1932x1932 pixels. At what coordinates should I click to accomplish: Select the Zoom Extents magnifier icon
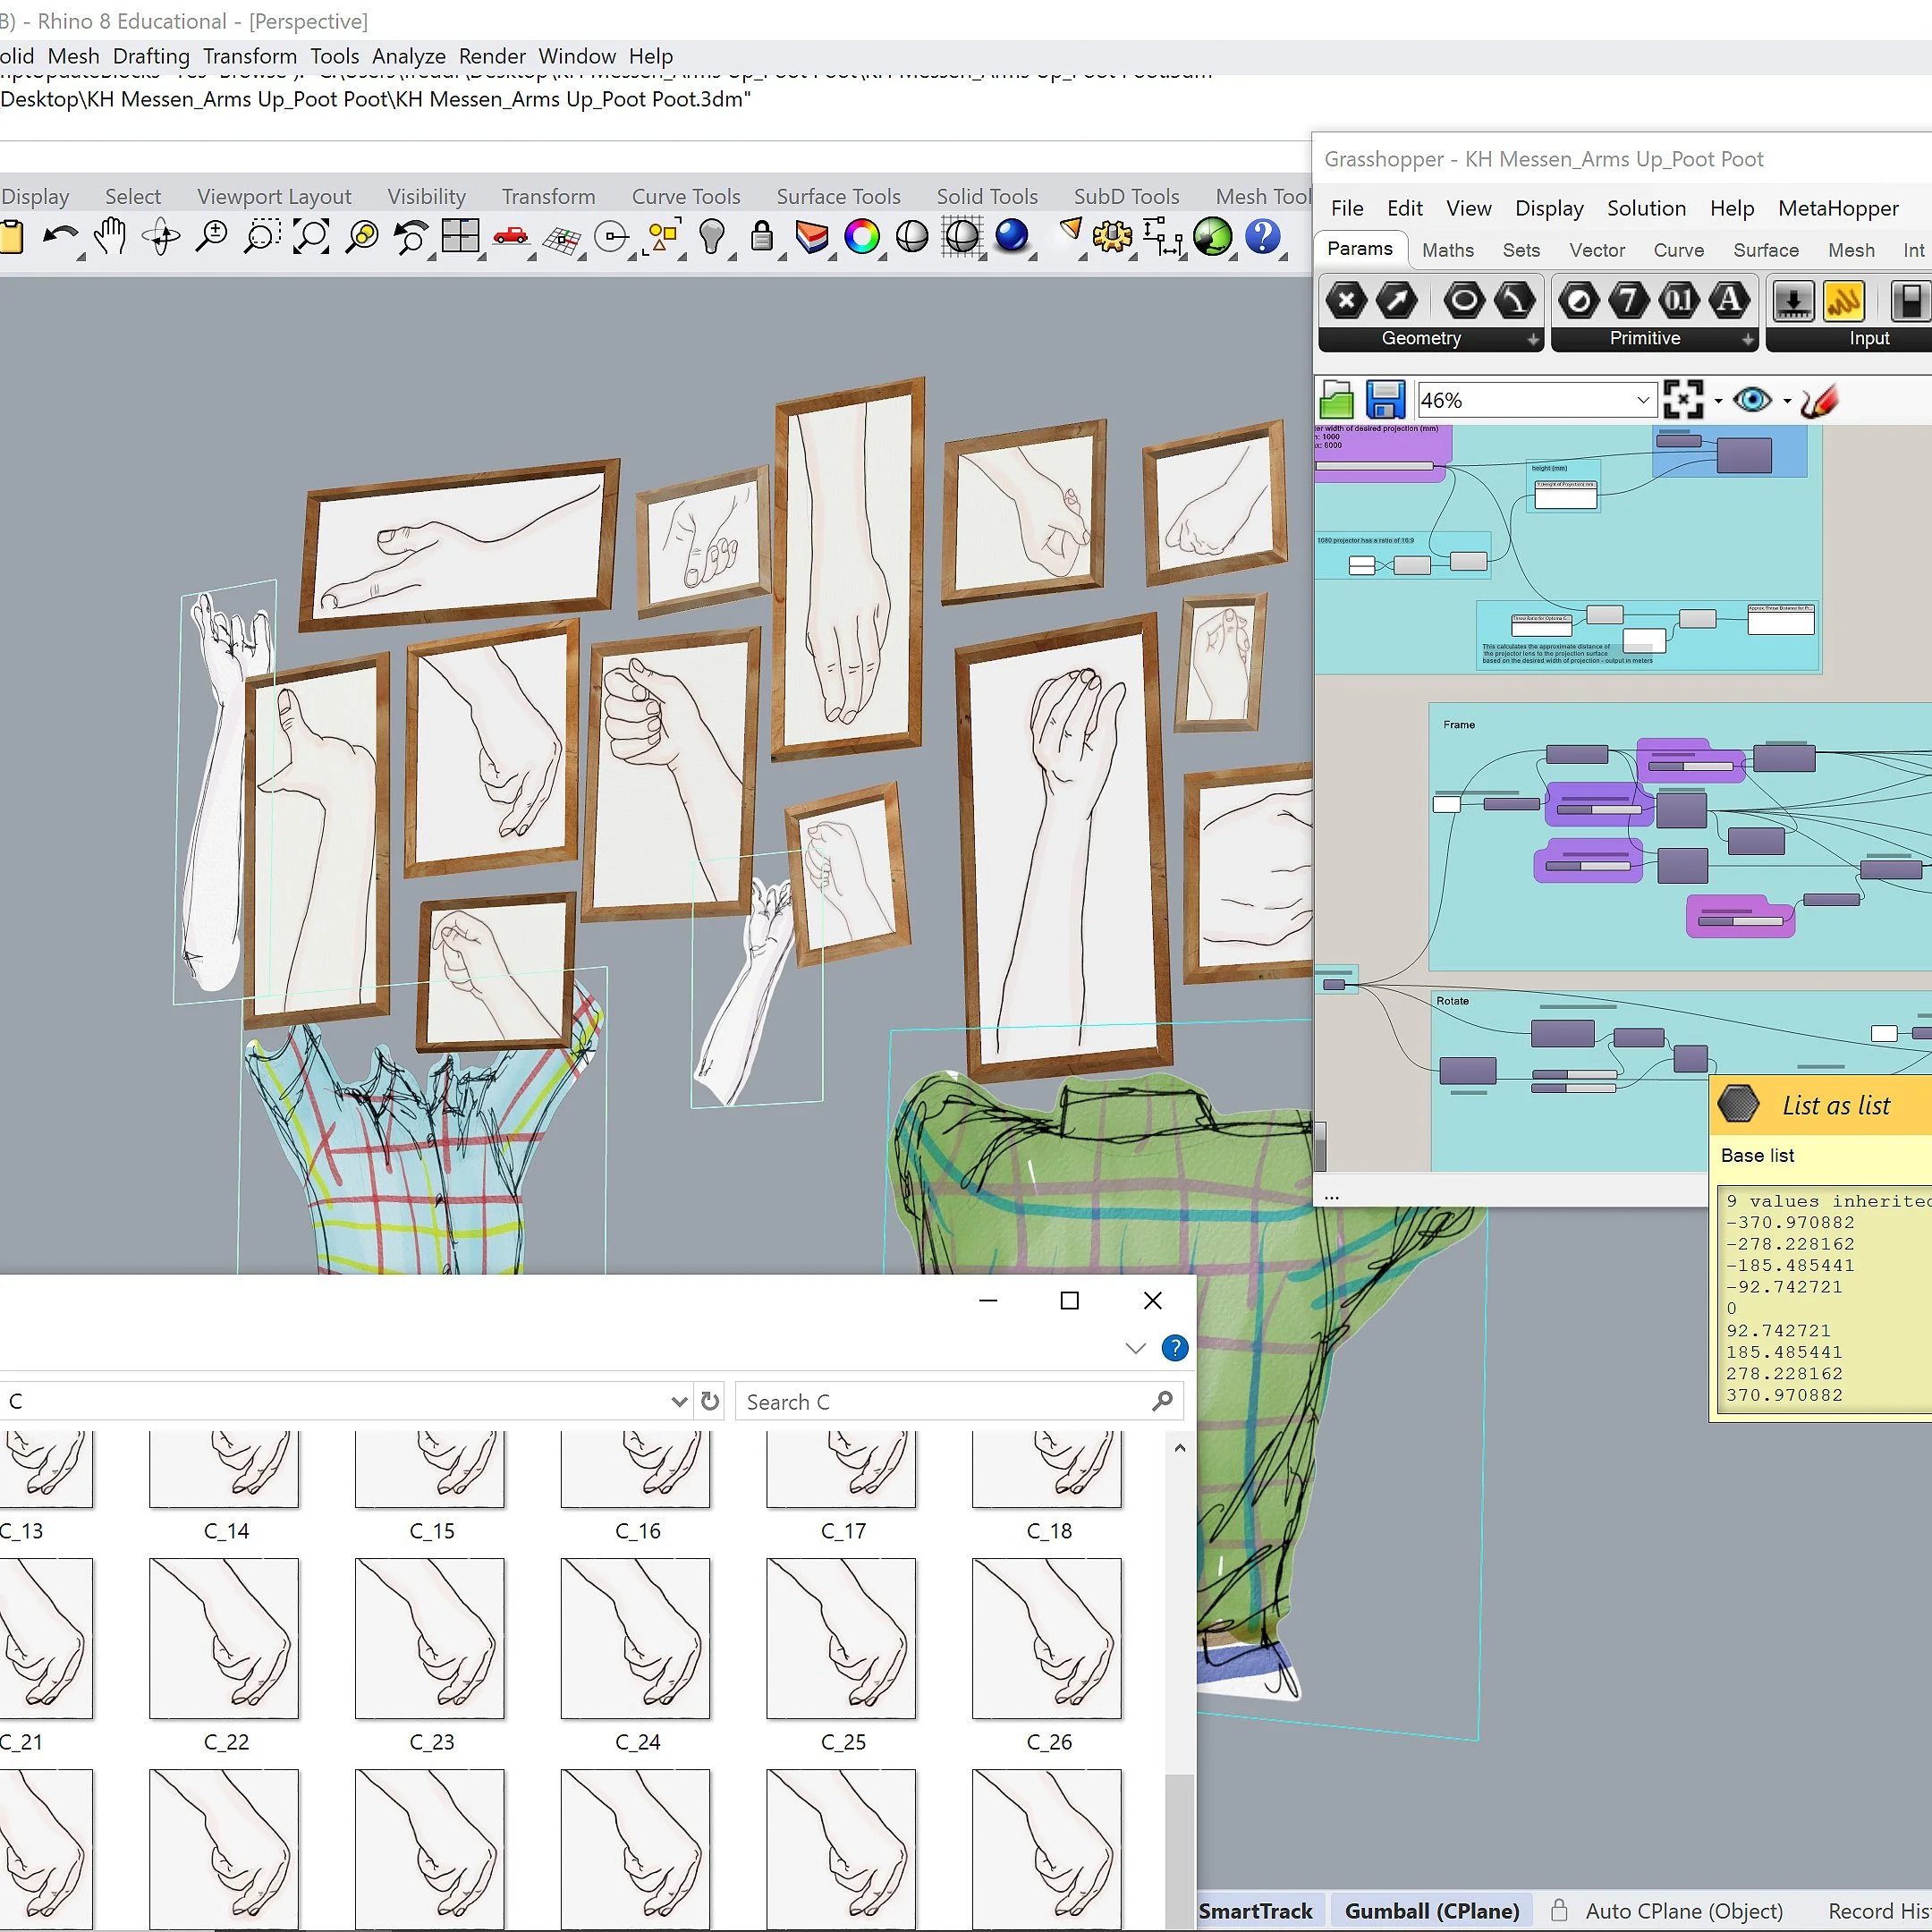[311, 237]
